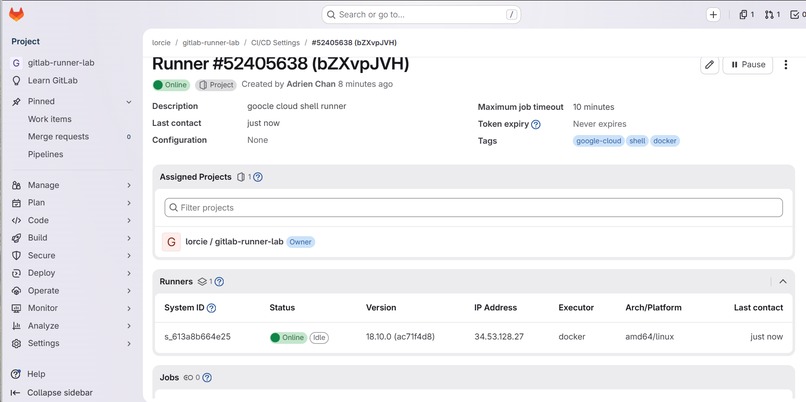Open lorcie breadcrumb link
The image size is (806, 402).
(x=161, y=43)
